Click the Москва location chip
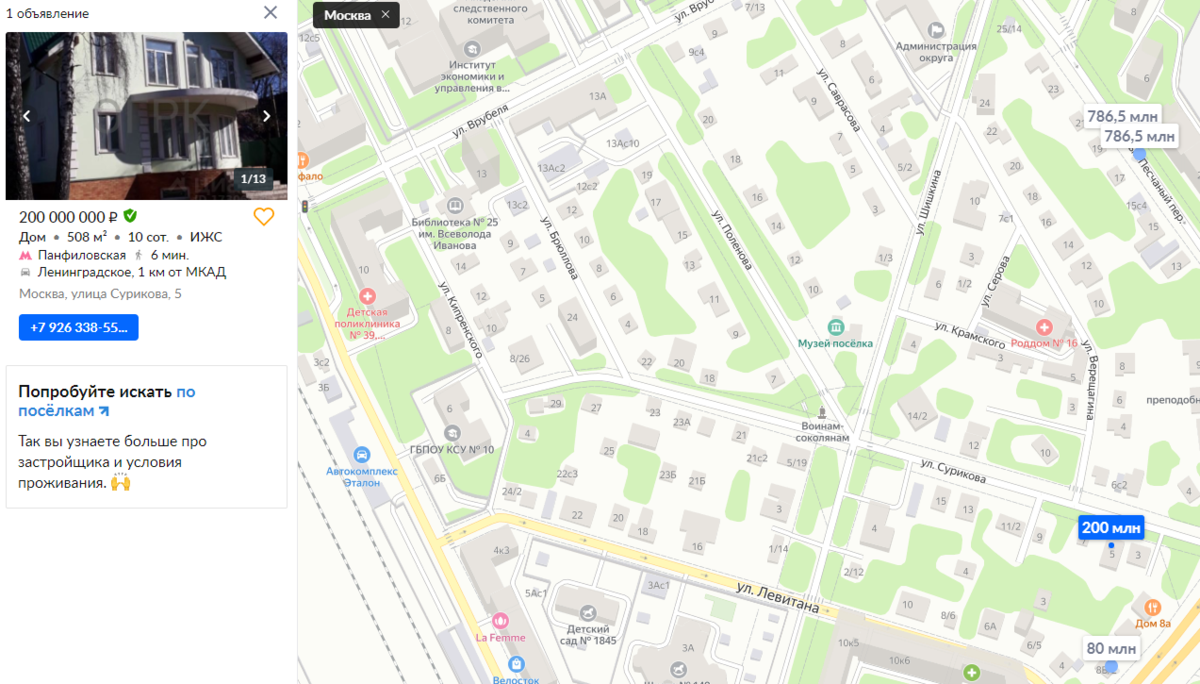The height and width of the screenshot is (684, 1200). pyautogui.click(x=347, y=15)
